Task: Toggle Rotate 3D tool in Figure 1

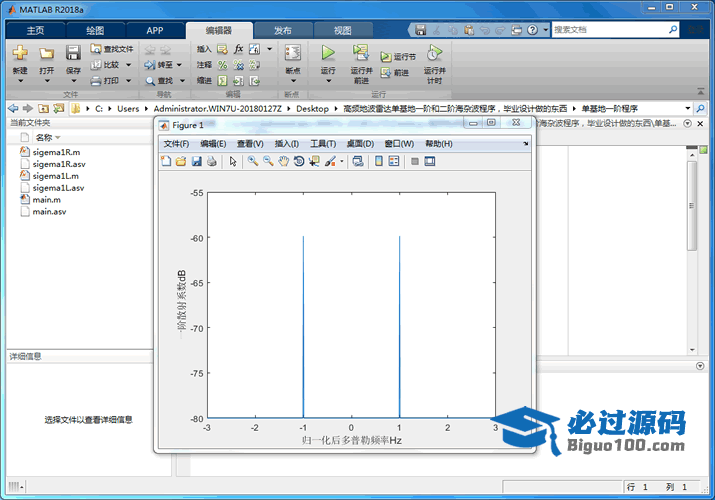Action: click(x=299, y=161)
